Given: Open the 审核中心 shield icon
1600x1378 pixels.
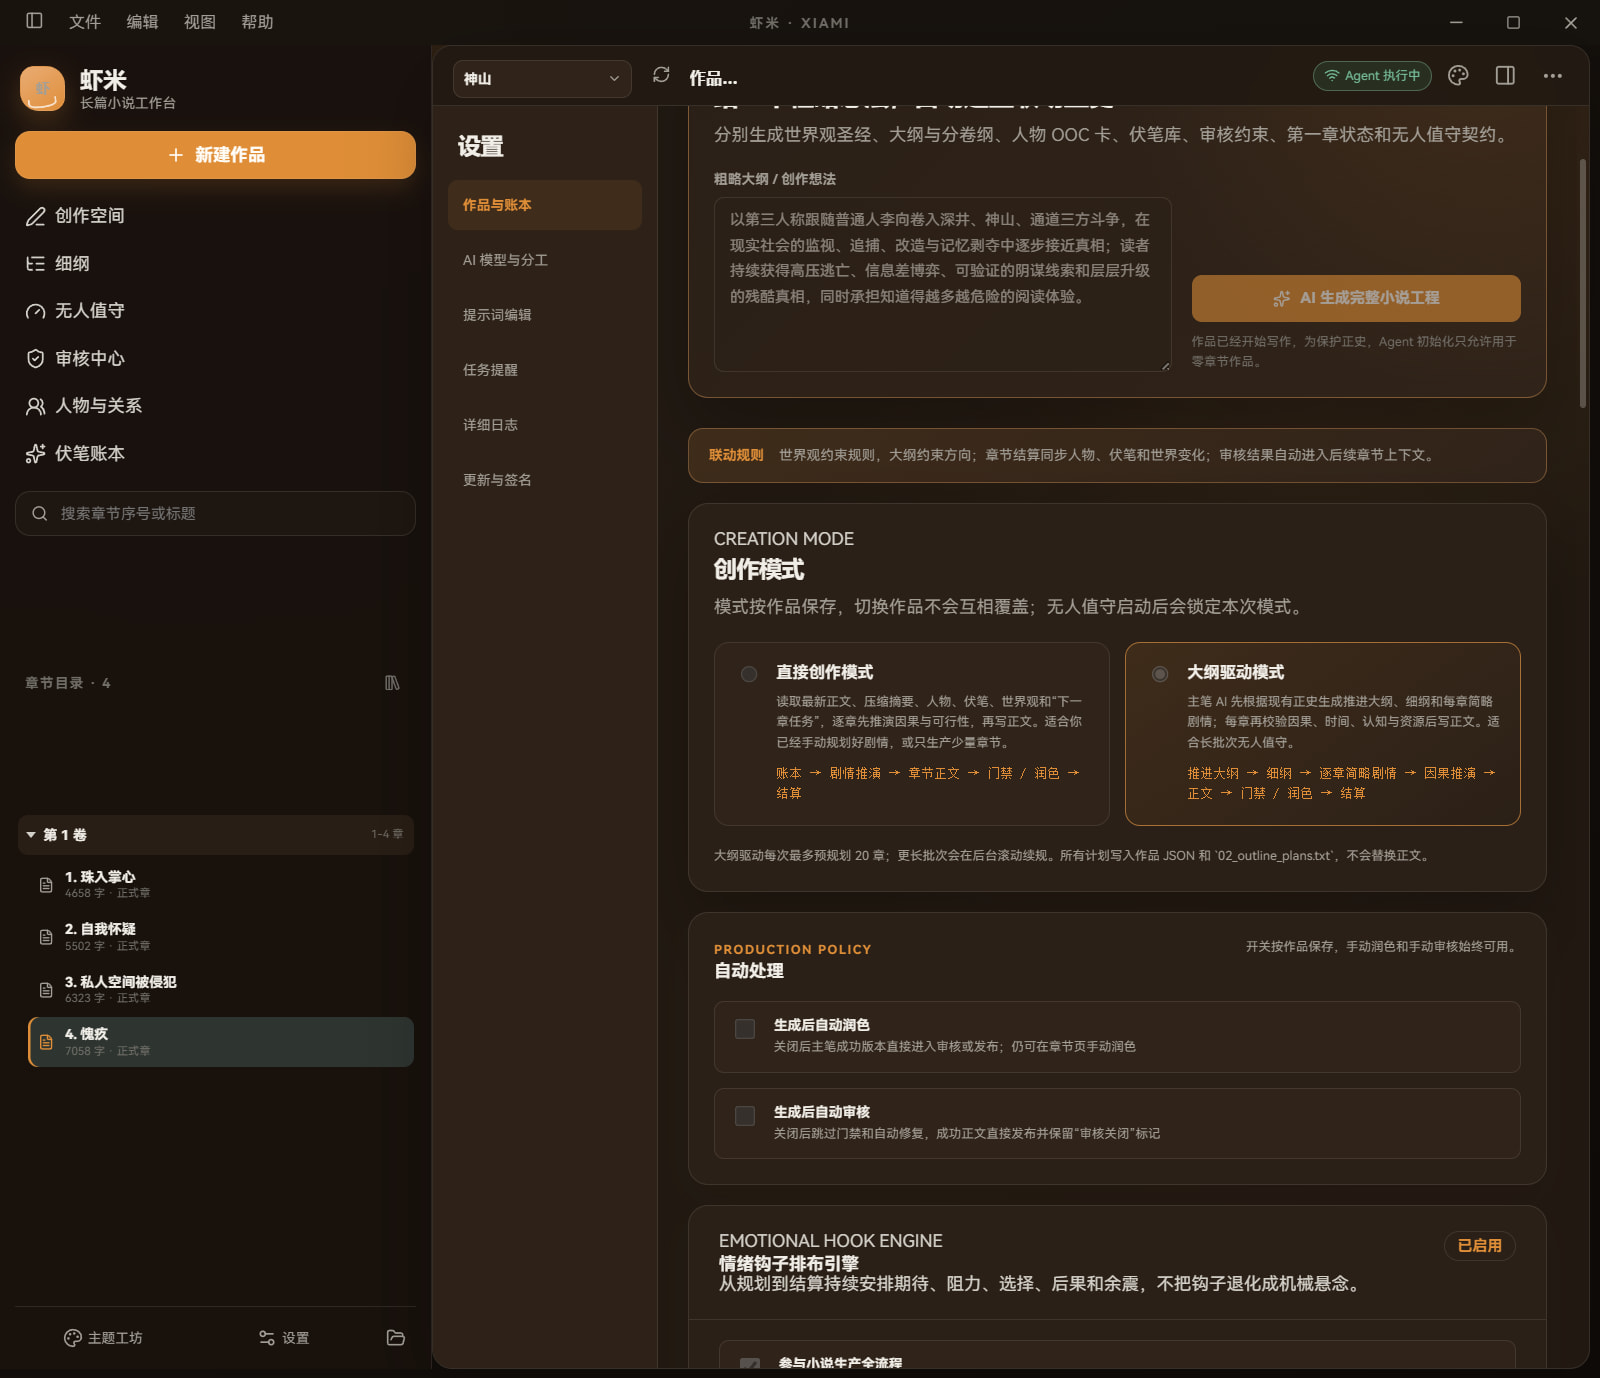Looking at the screenshot, I should 36,358.
